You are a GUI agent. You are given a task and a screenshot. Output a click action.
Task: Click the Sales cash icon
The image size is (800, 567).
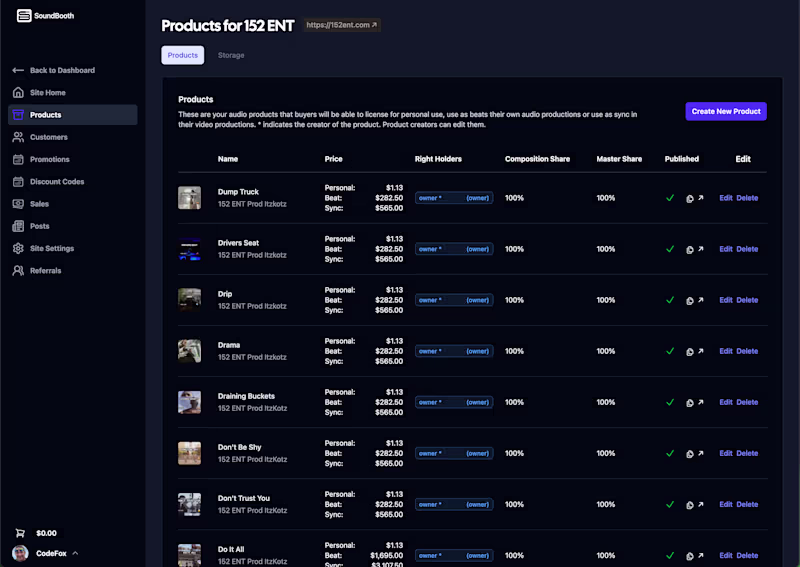click(x=18, y=204)
